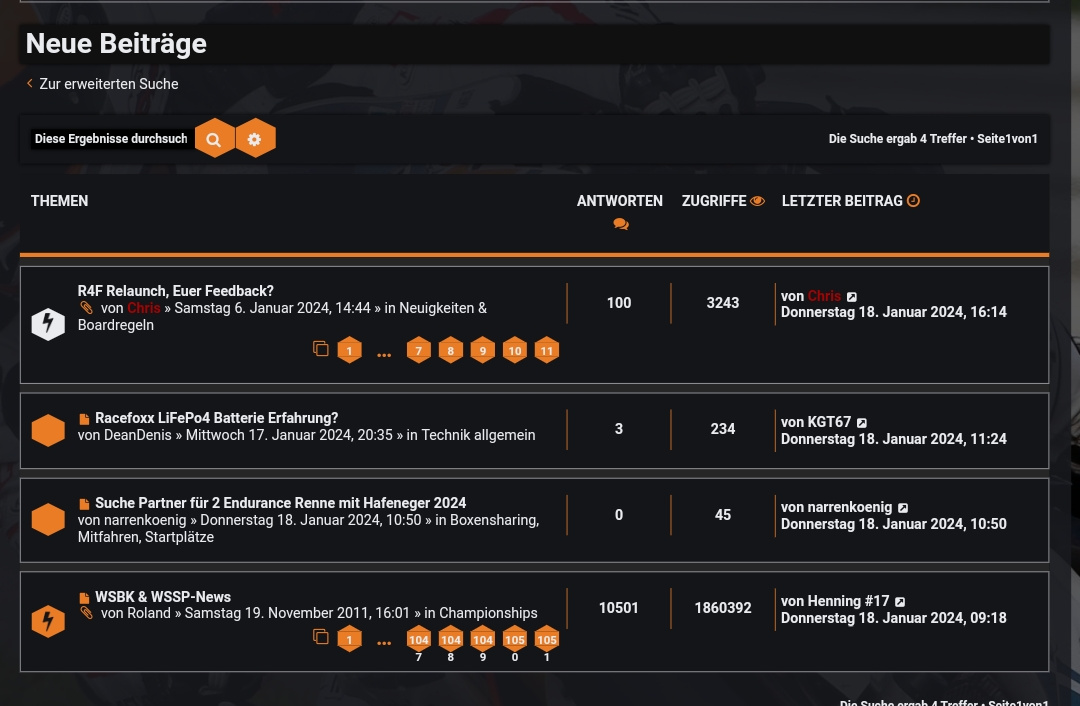Visit Technik allgemein forum category
The width and height of the screenshot is (1080, 706).
click(x=478, y=435)
